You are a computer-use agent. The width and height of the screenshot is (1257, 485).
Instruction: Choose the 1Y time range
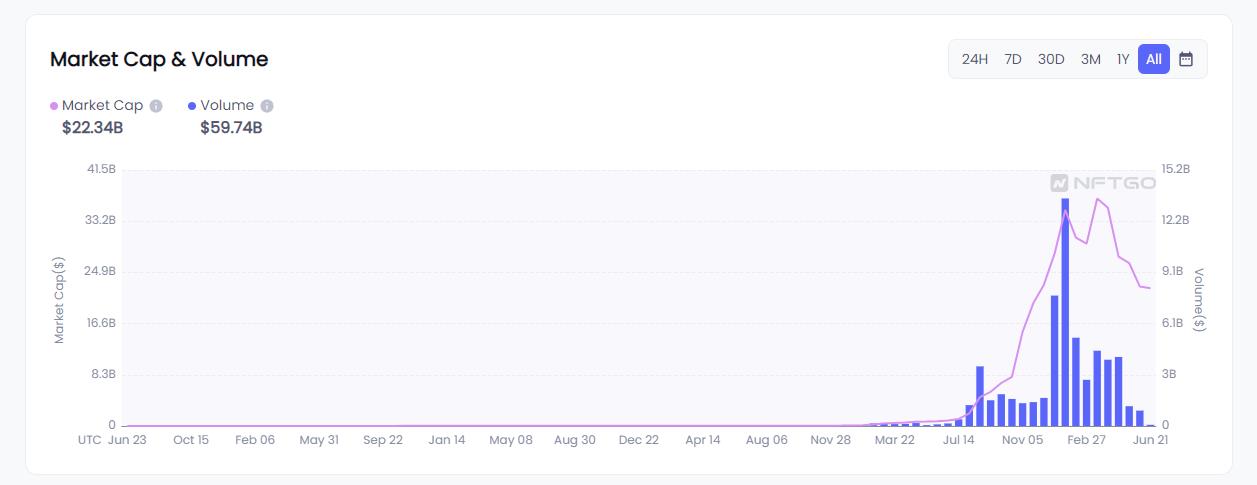(x=1123, y=59)
